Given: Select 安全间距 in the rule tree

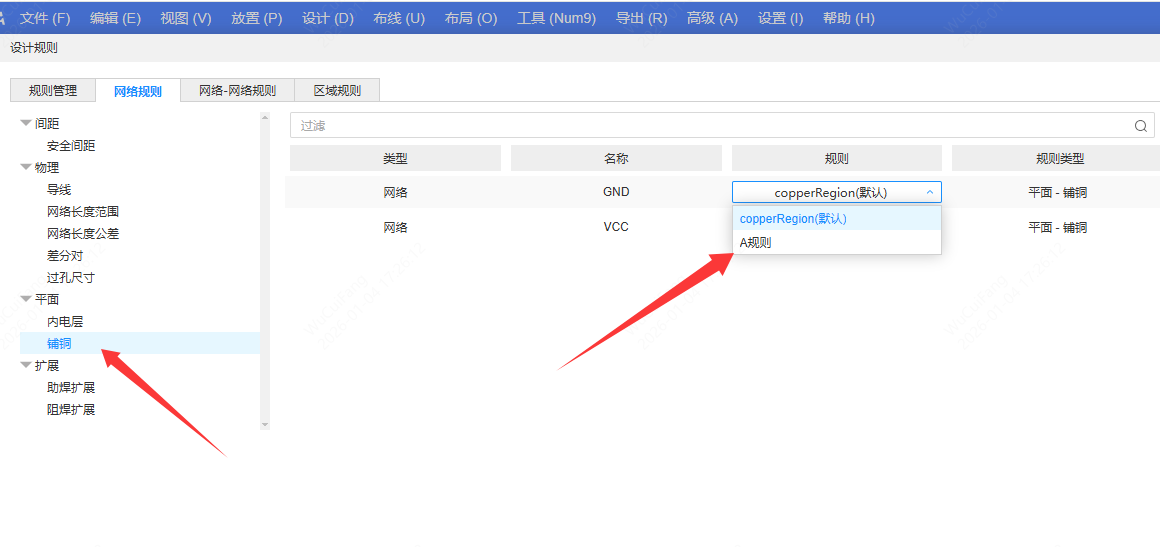Looking at the screenshot, I should 71,145.
